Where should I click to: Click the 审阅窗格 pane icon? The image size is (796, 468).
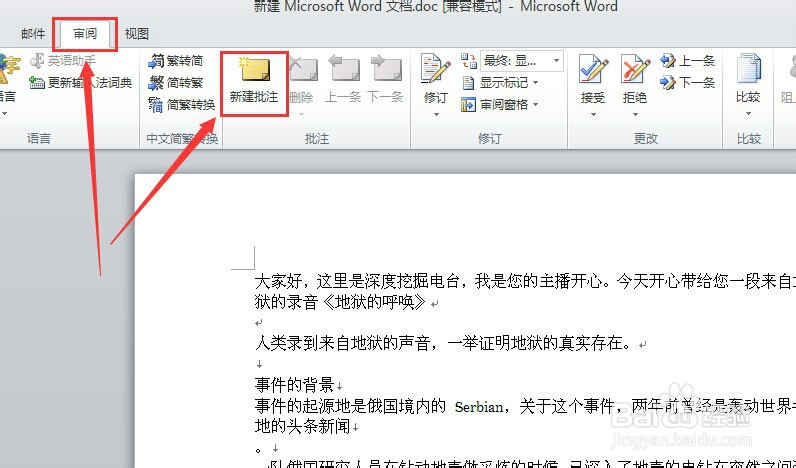click(x=468, y=105)
